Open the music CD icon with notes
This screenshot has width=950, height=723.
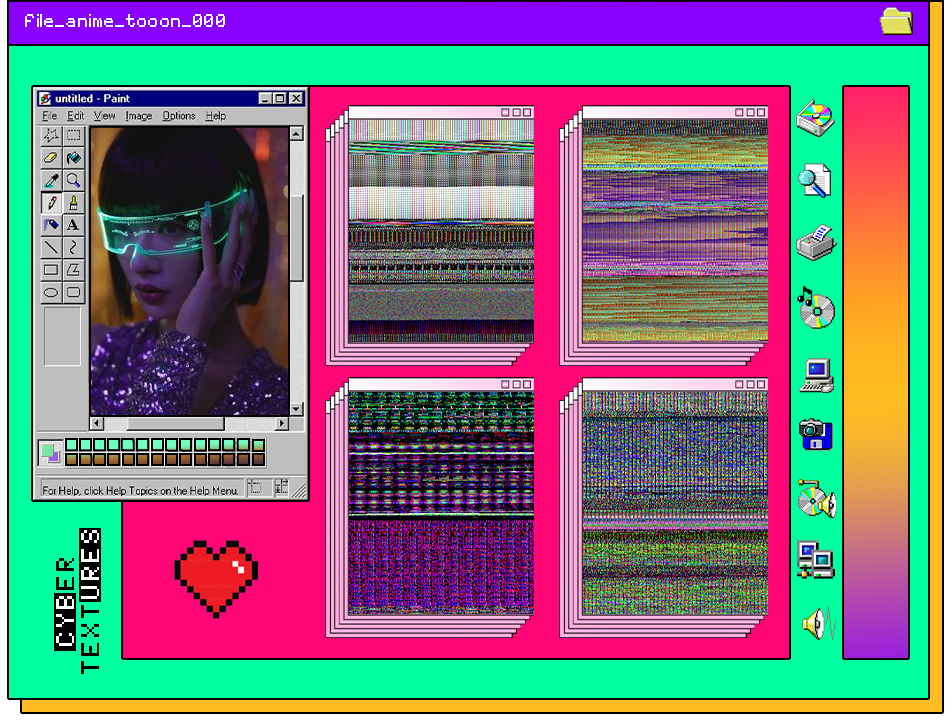[815, 308]
